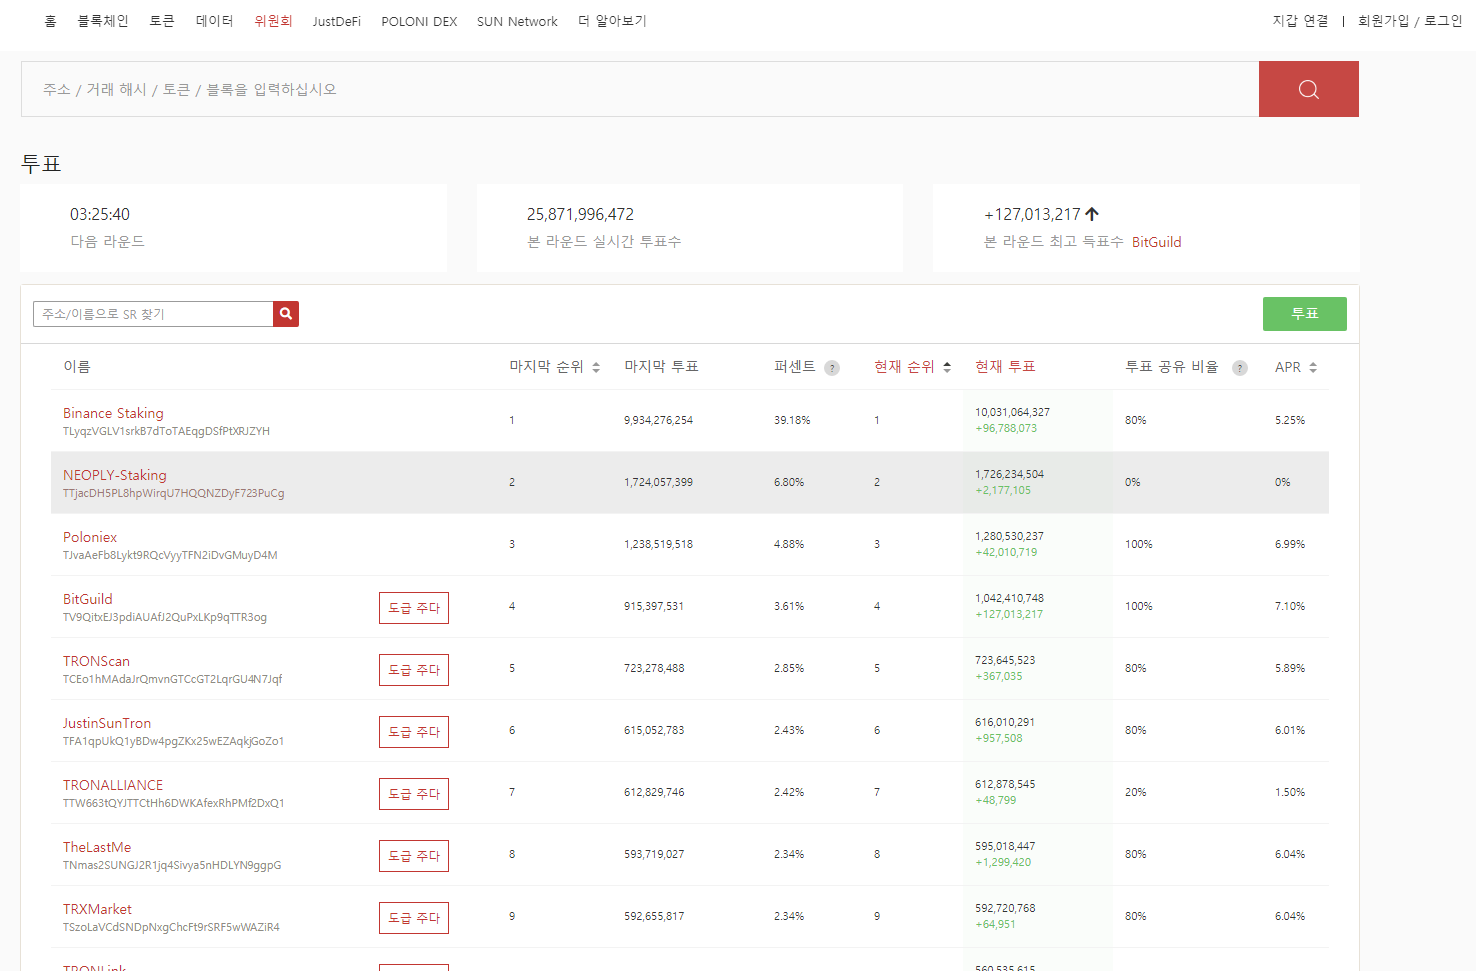Screen dimensions: 1476x971
Task: Focus the SR 찾기 search input
Action: [153, 314]
